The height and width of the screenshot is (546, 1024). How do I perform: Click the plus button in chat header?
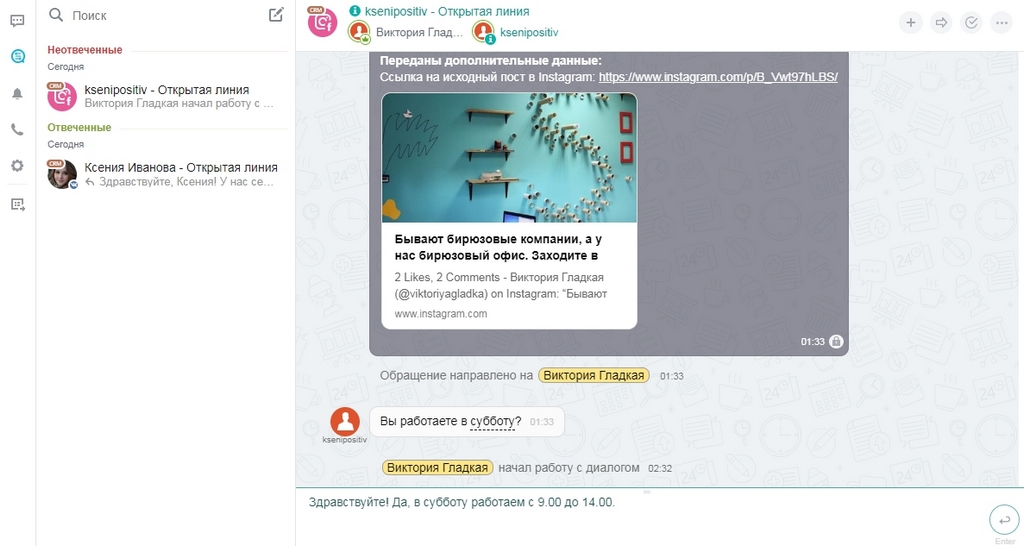click(910, 23)
